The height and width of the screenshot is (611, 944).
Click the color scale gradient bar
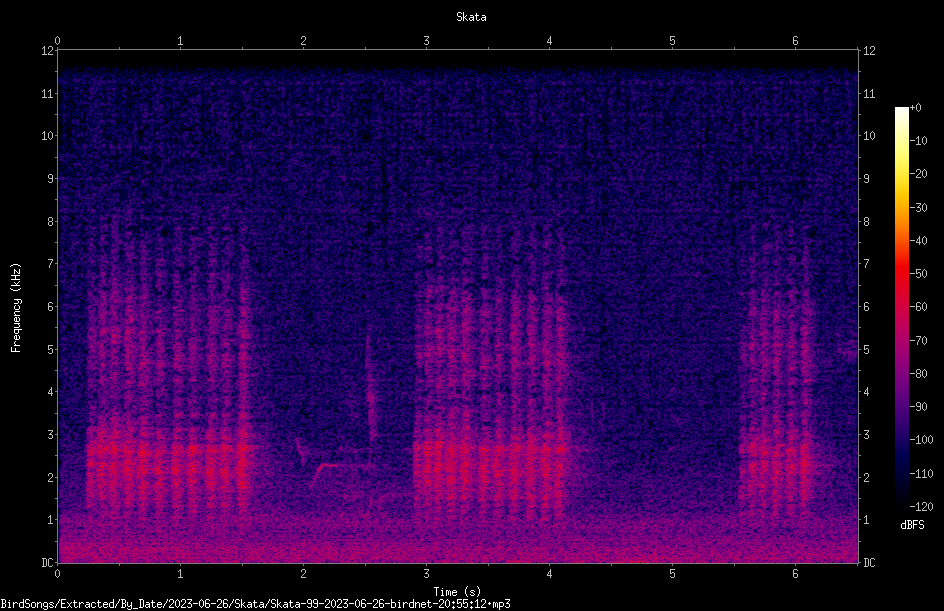(x=901, y=307)
